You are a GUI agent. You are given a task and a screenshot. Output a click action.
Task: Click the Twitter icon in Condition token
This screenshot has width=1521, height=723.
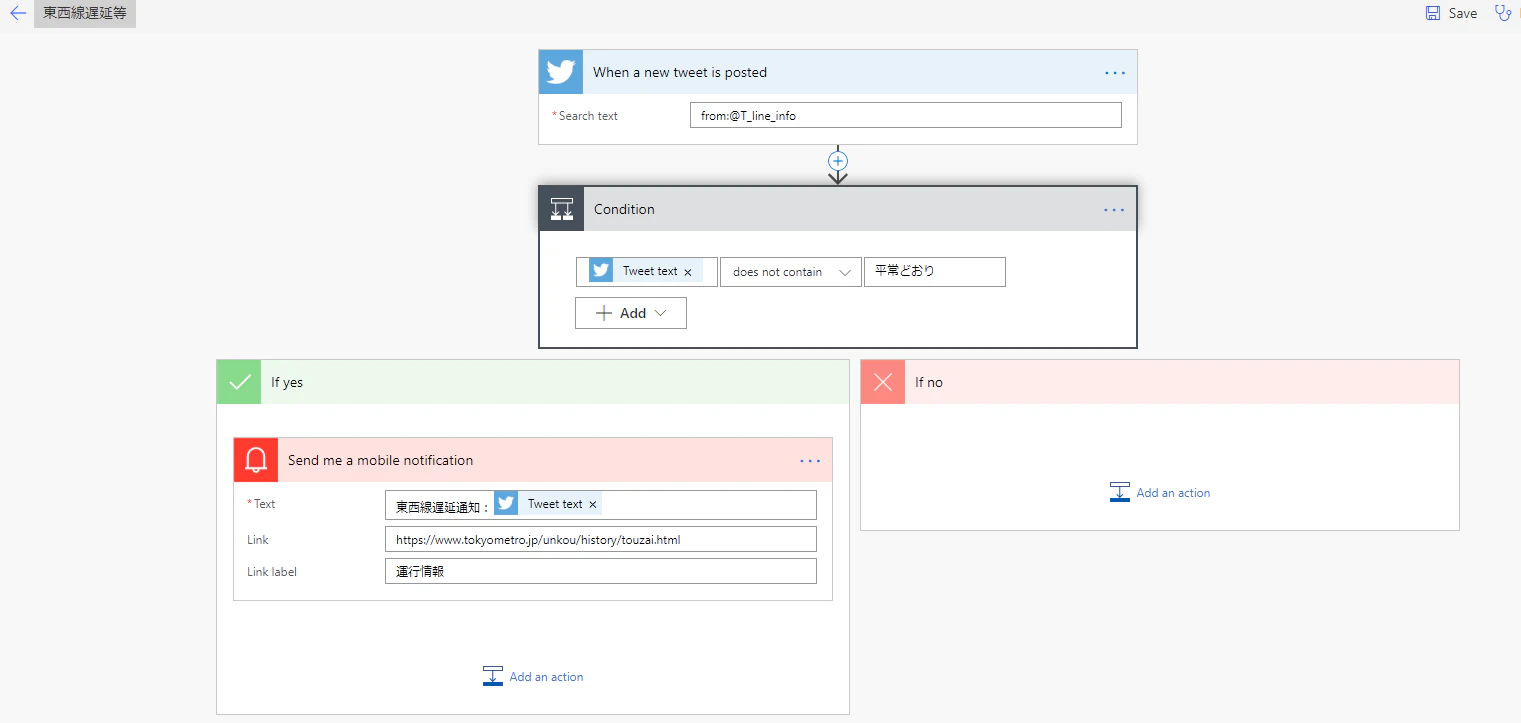coord(601,271)
